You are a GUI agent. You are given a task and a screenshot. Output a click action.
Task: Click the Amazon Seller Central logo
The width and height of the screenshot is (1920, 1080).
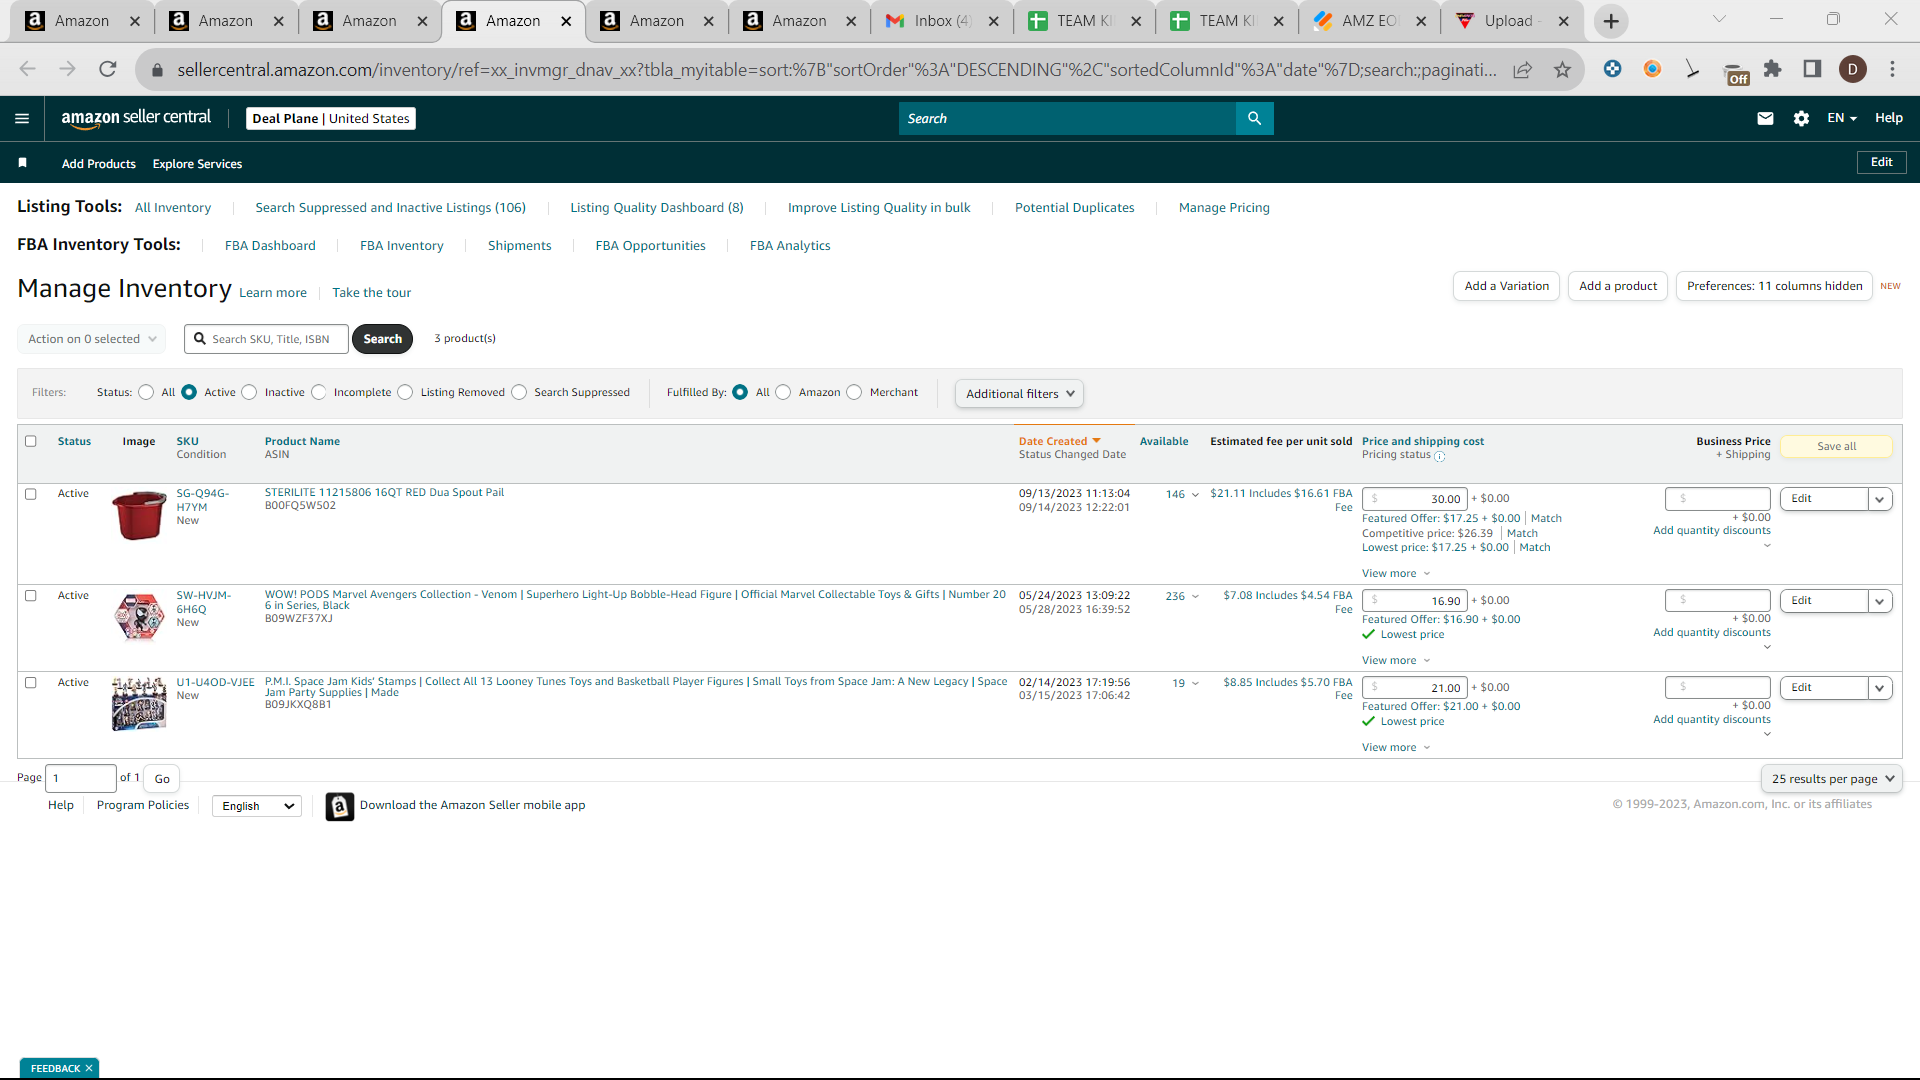pos(136,118)
